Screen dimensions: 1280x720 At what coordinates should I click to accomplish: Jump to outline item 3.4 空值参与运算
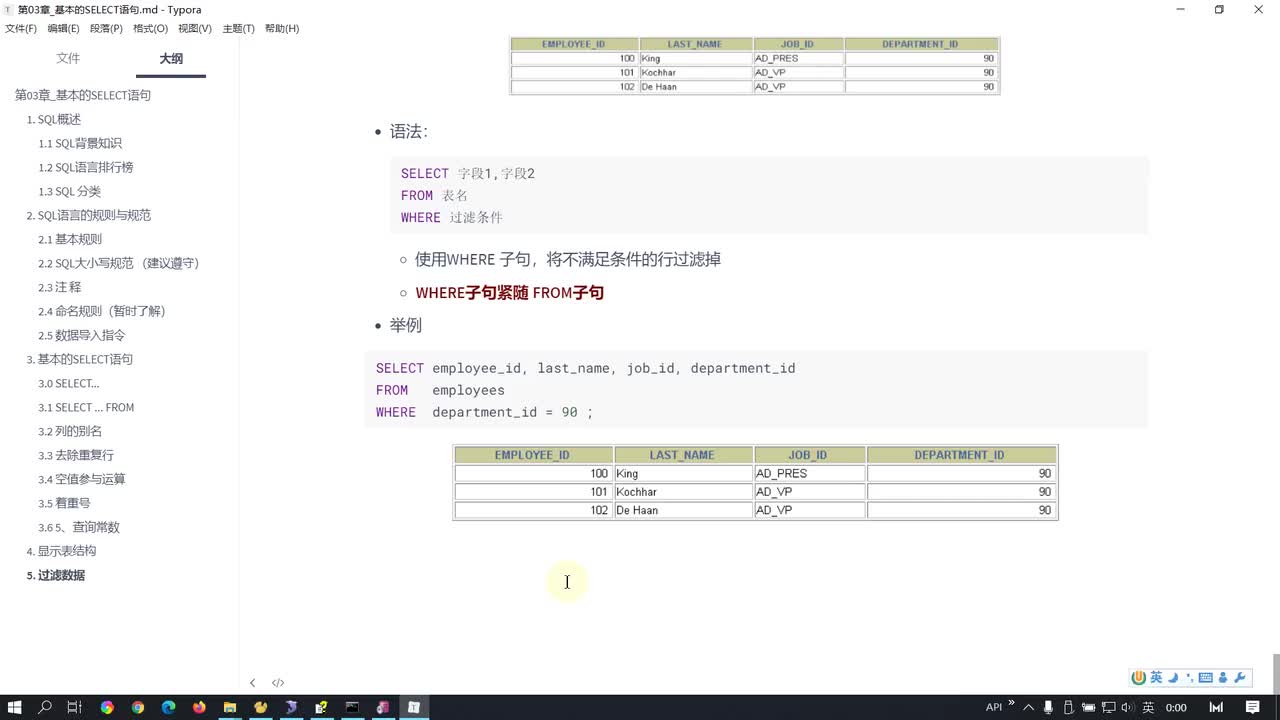[82, 479]
